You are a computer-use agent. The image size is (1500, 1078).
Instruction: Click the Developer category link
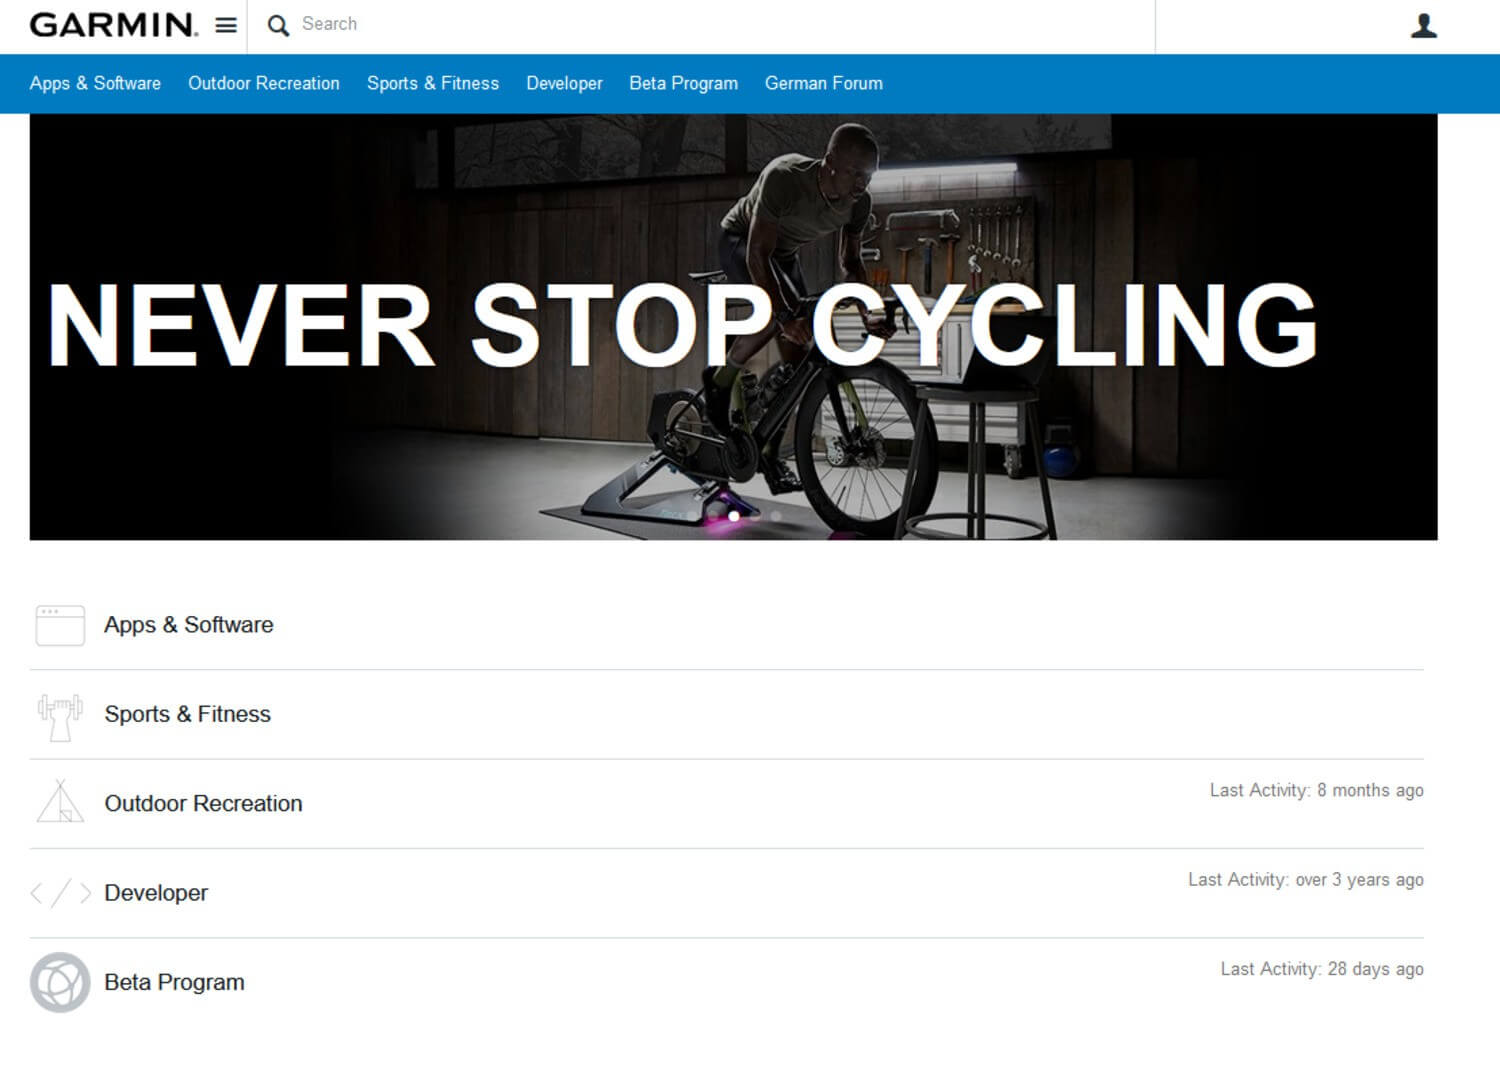(x=156, y=893)
